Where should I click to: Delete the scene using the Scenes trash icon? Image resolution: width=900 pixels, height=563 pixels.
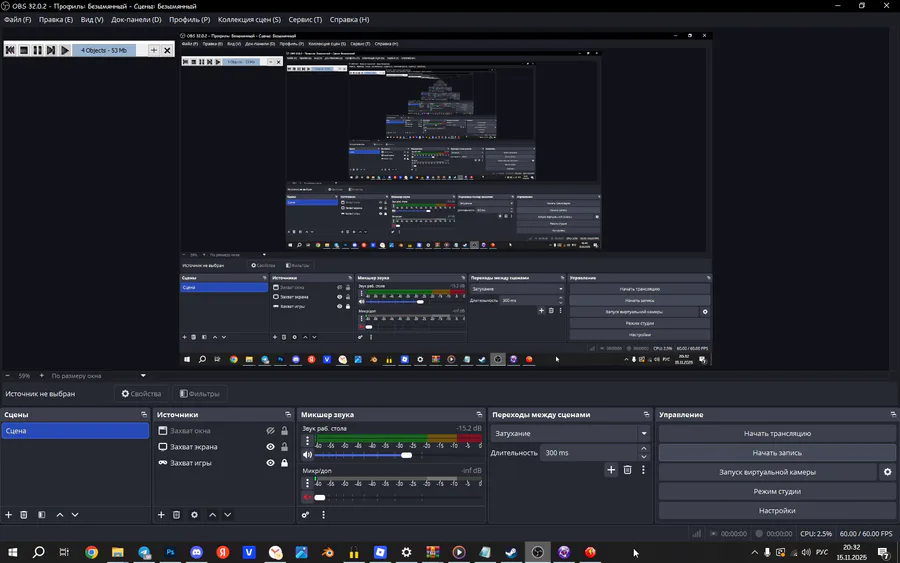click(x=24, y=515)
